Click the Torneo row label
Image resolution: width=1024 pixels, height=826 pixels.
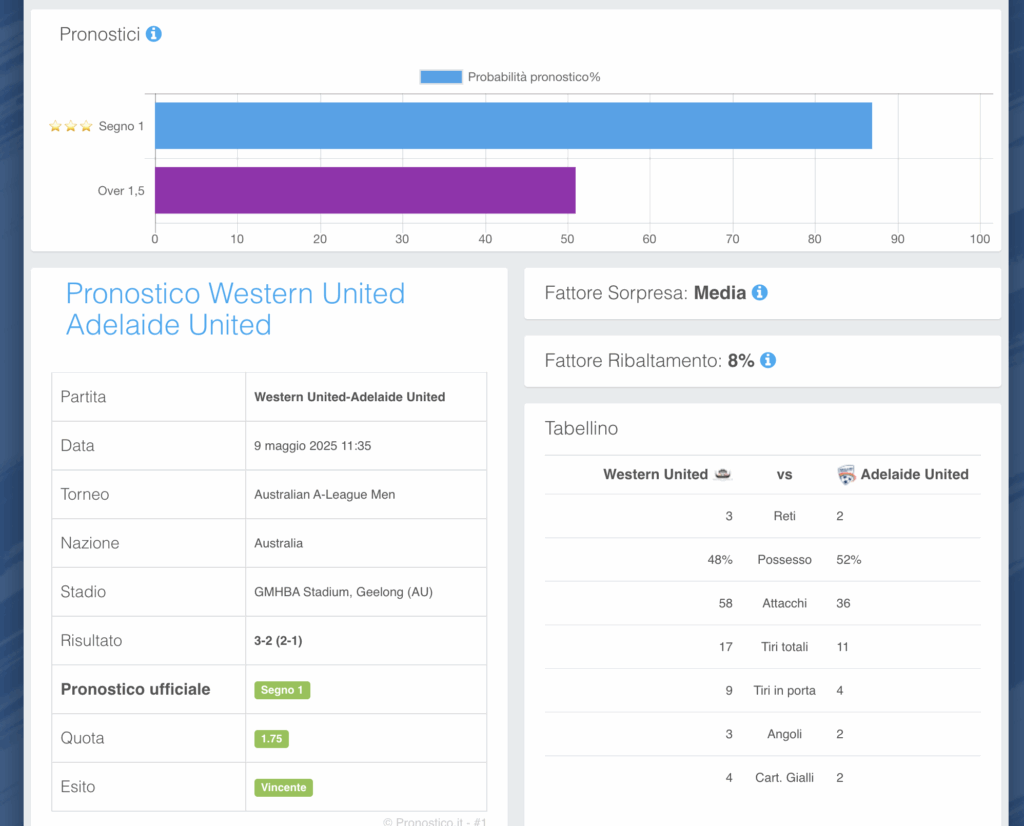tap(85, 494)
